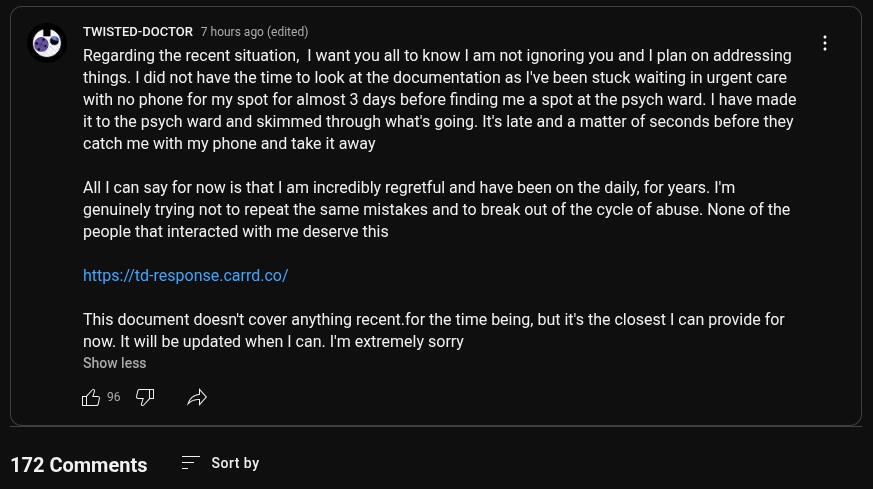
Task: Open the TWISTED-DOCTOR profile avatar
Action: [47, 43]
